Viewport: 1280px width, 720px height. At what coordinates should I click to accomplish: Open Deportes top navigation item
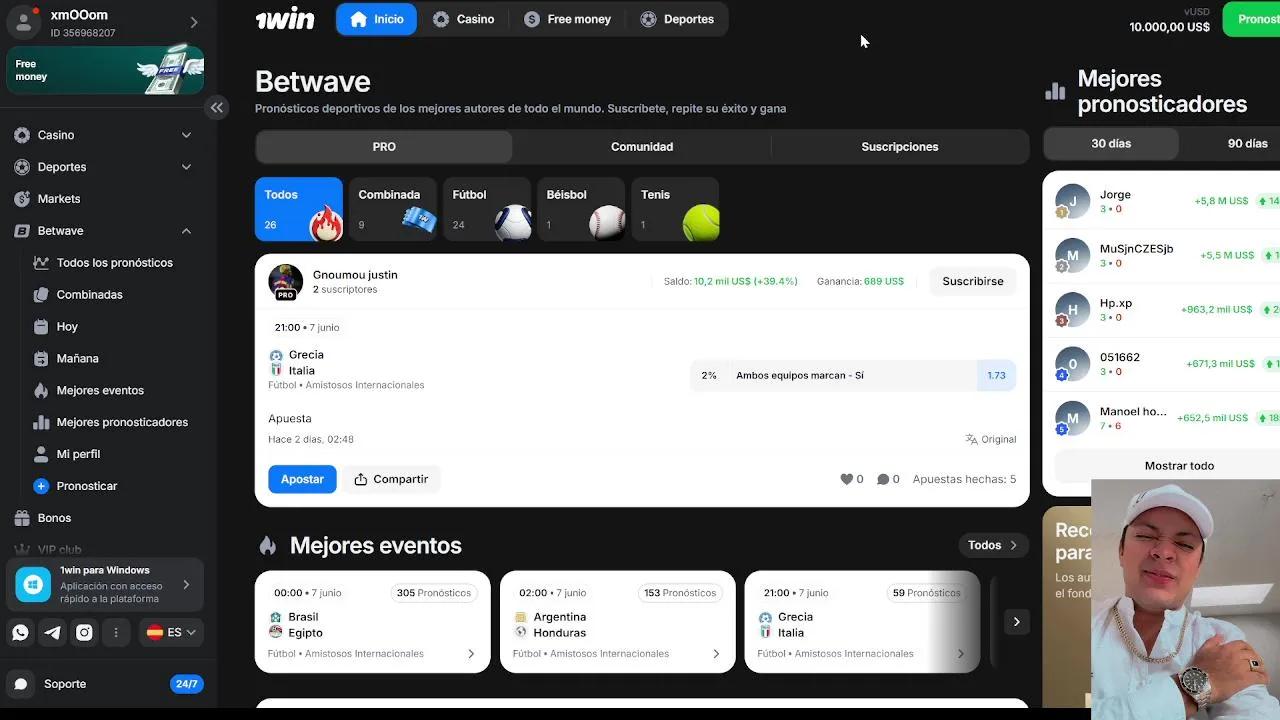[677, 19]
